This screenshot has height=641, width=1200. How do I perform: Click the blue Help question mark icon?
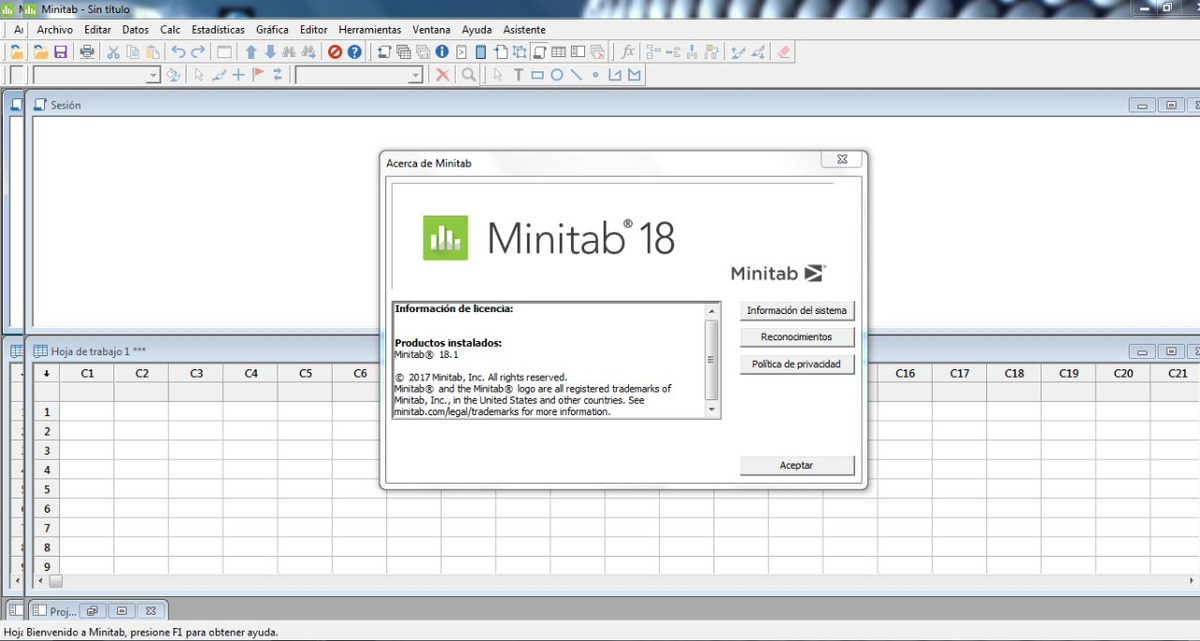coord(354,52)
